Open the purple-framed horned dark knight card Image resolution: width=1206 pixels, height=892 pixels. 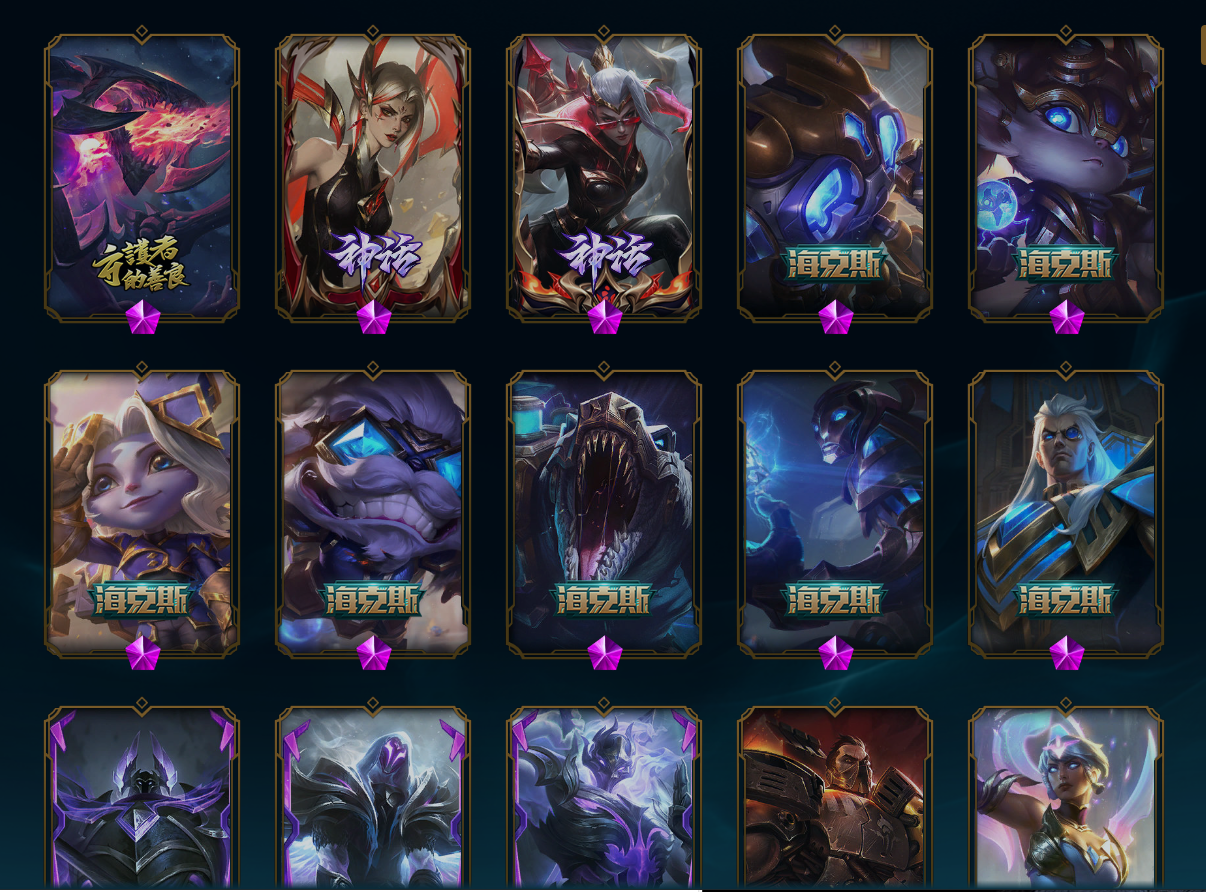tap(142, 797)
